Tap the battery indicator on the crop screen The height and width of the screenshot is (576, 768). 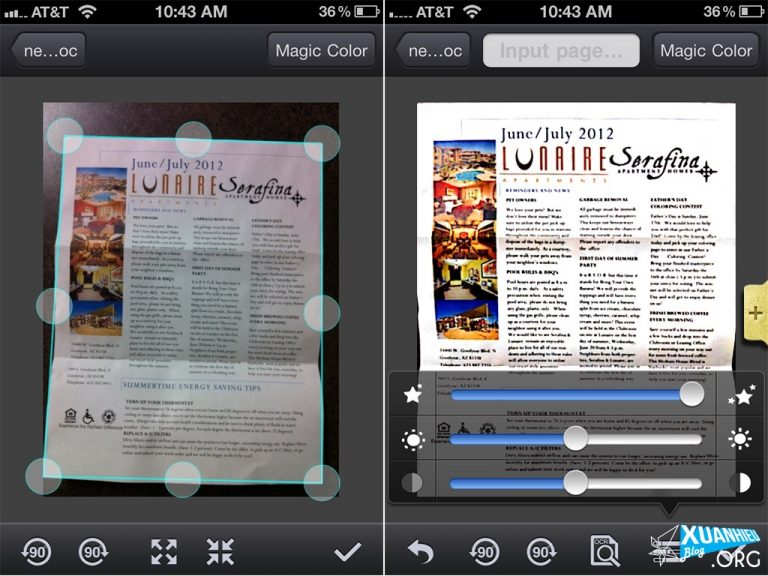pos(367,11)
